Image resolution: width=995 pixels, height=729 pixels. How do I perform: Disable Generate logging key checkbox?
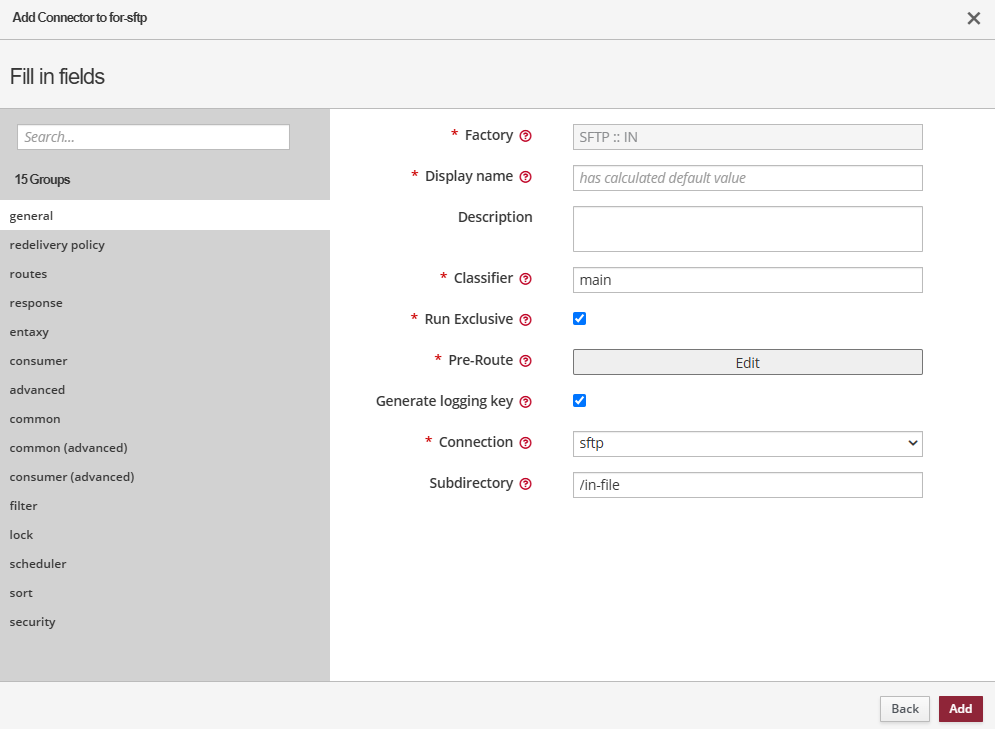579,401
